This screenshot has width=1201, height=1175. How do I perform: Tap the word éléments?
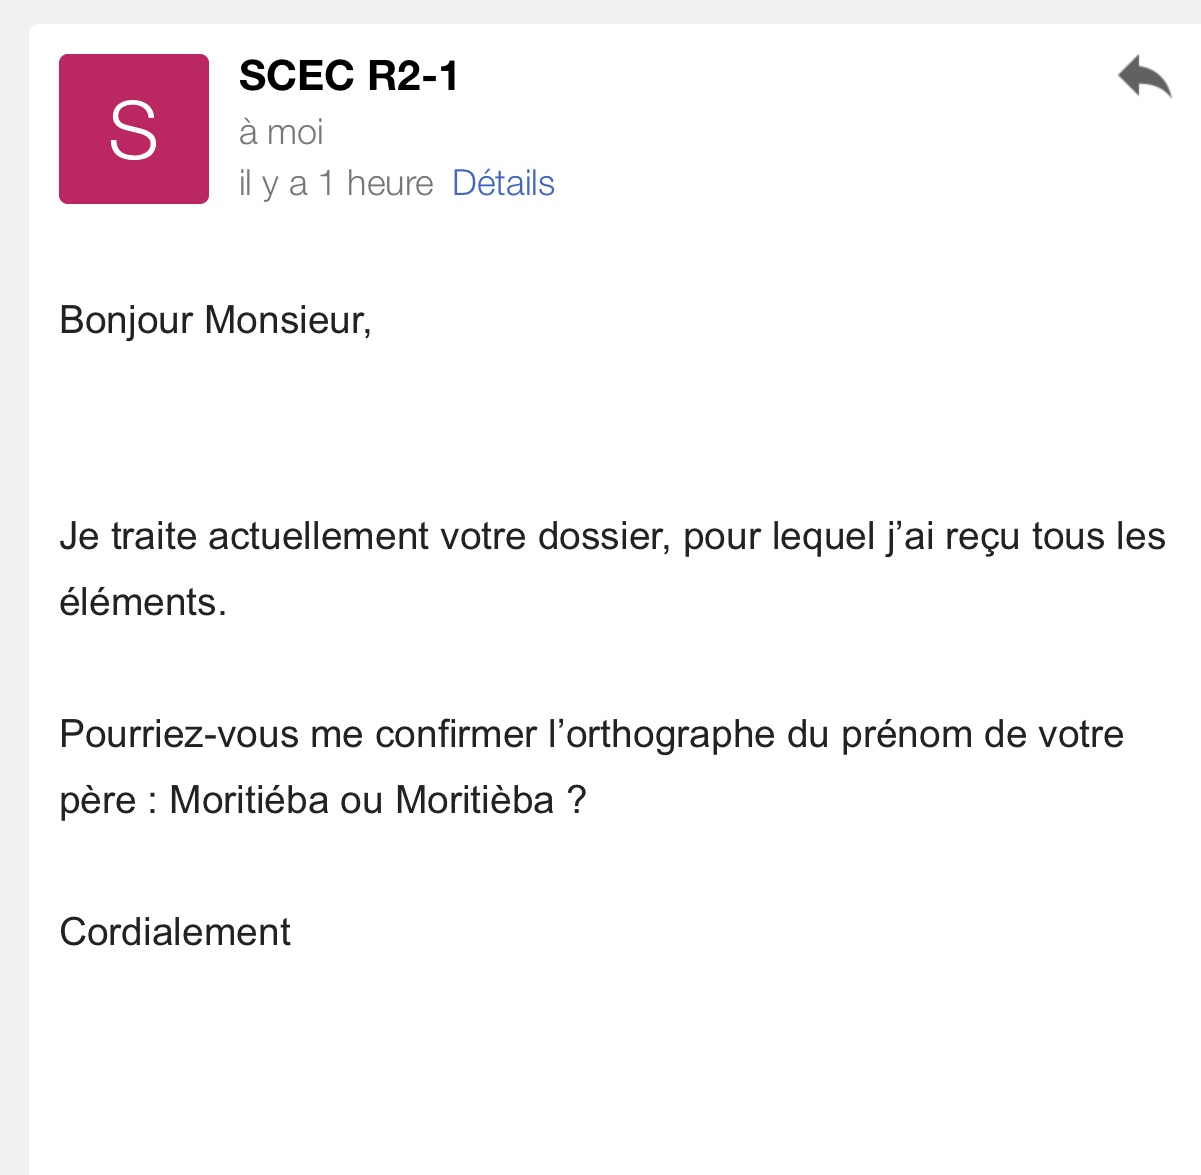(x=143, y=602)
